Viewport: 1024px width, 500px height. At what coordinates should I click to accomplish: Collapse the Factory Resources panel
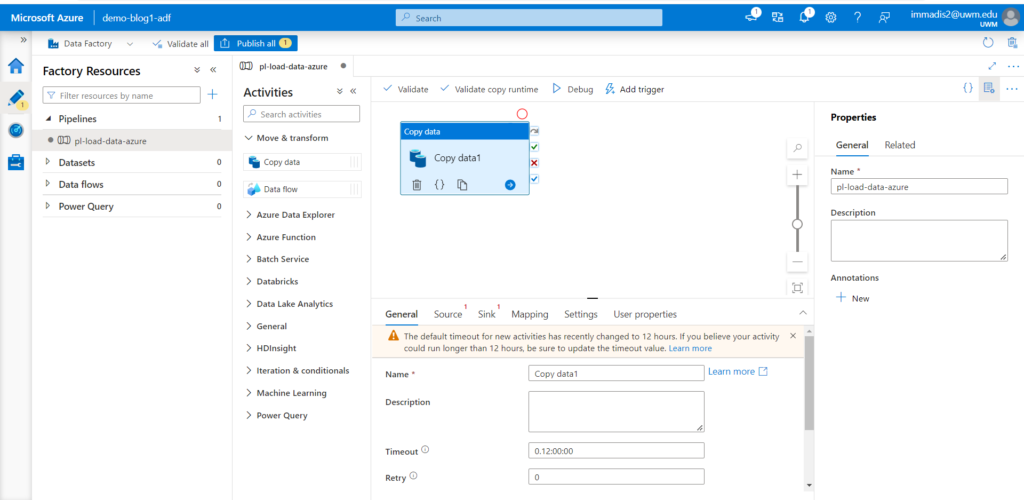tap(213, 70)
